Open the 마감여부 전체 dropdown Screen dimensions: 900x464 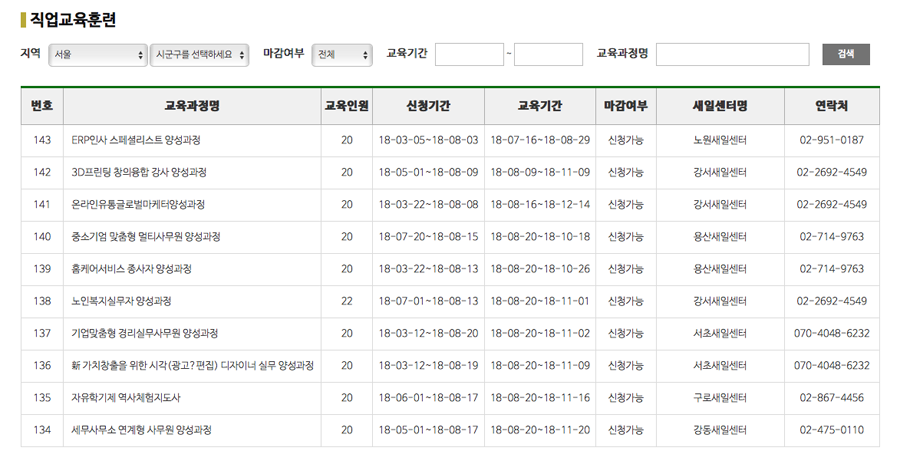[342, 55]
